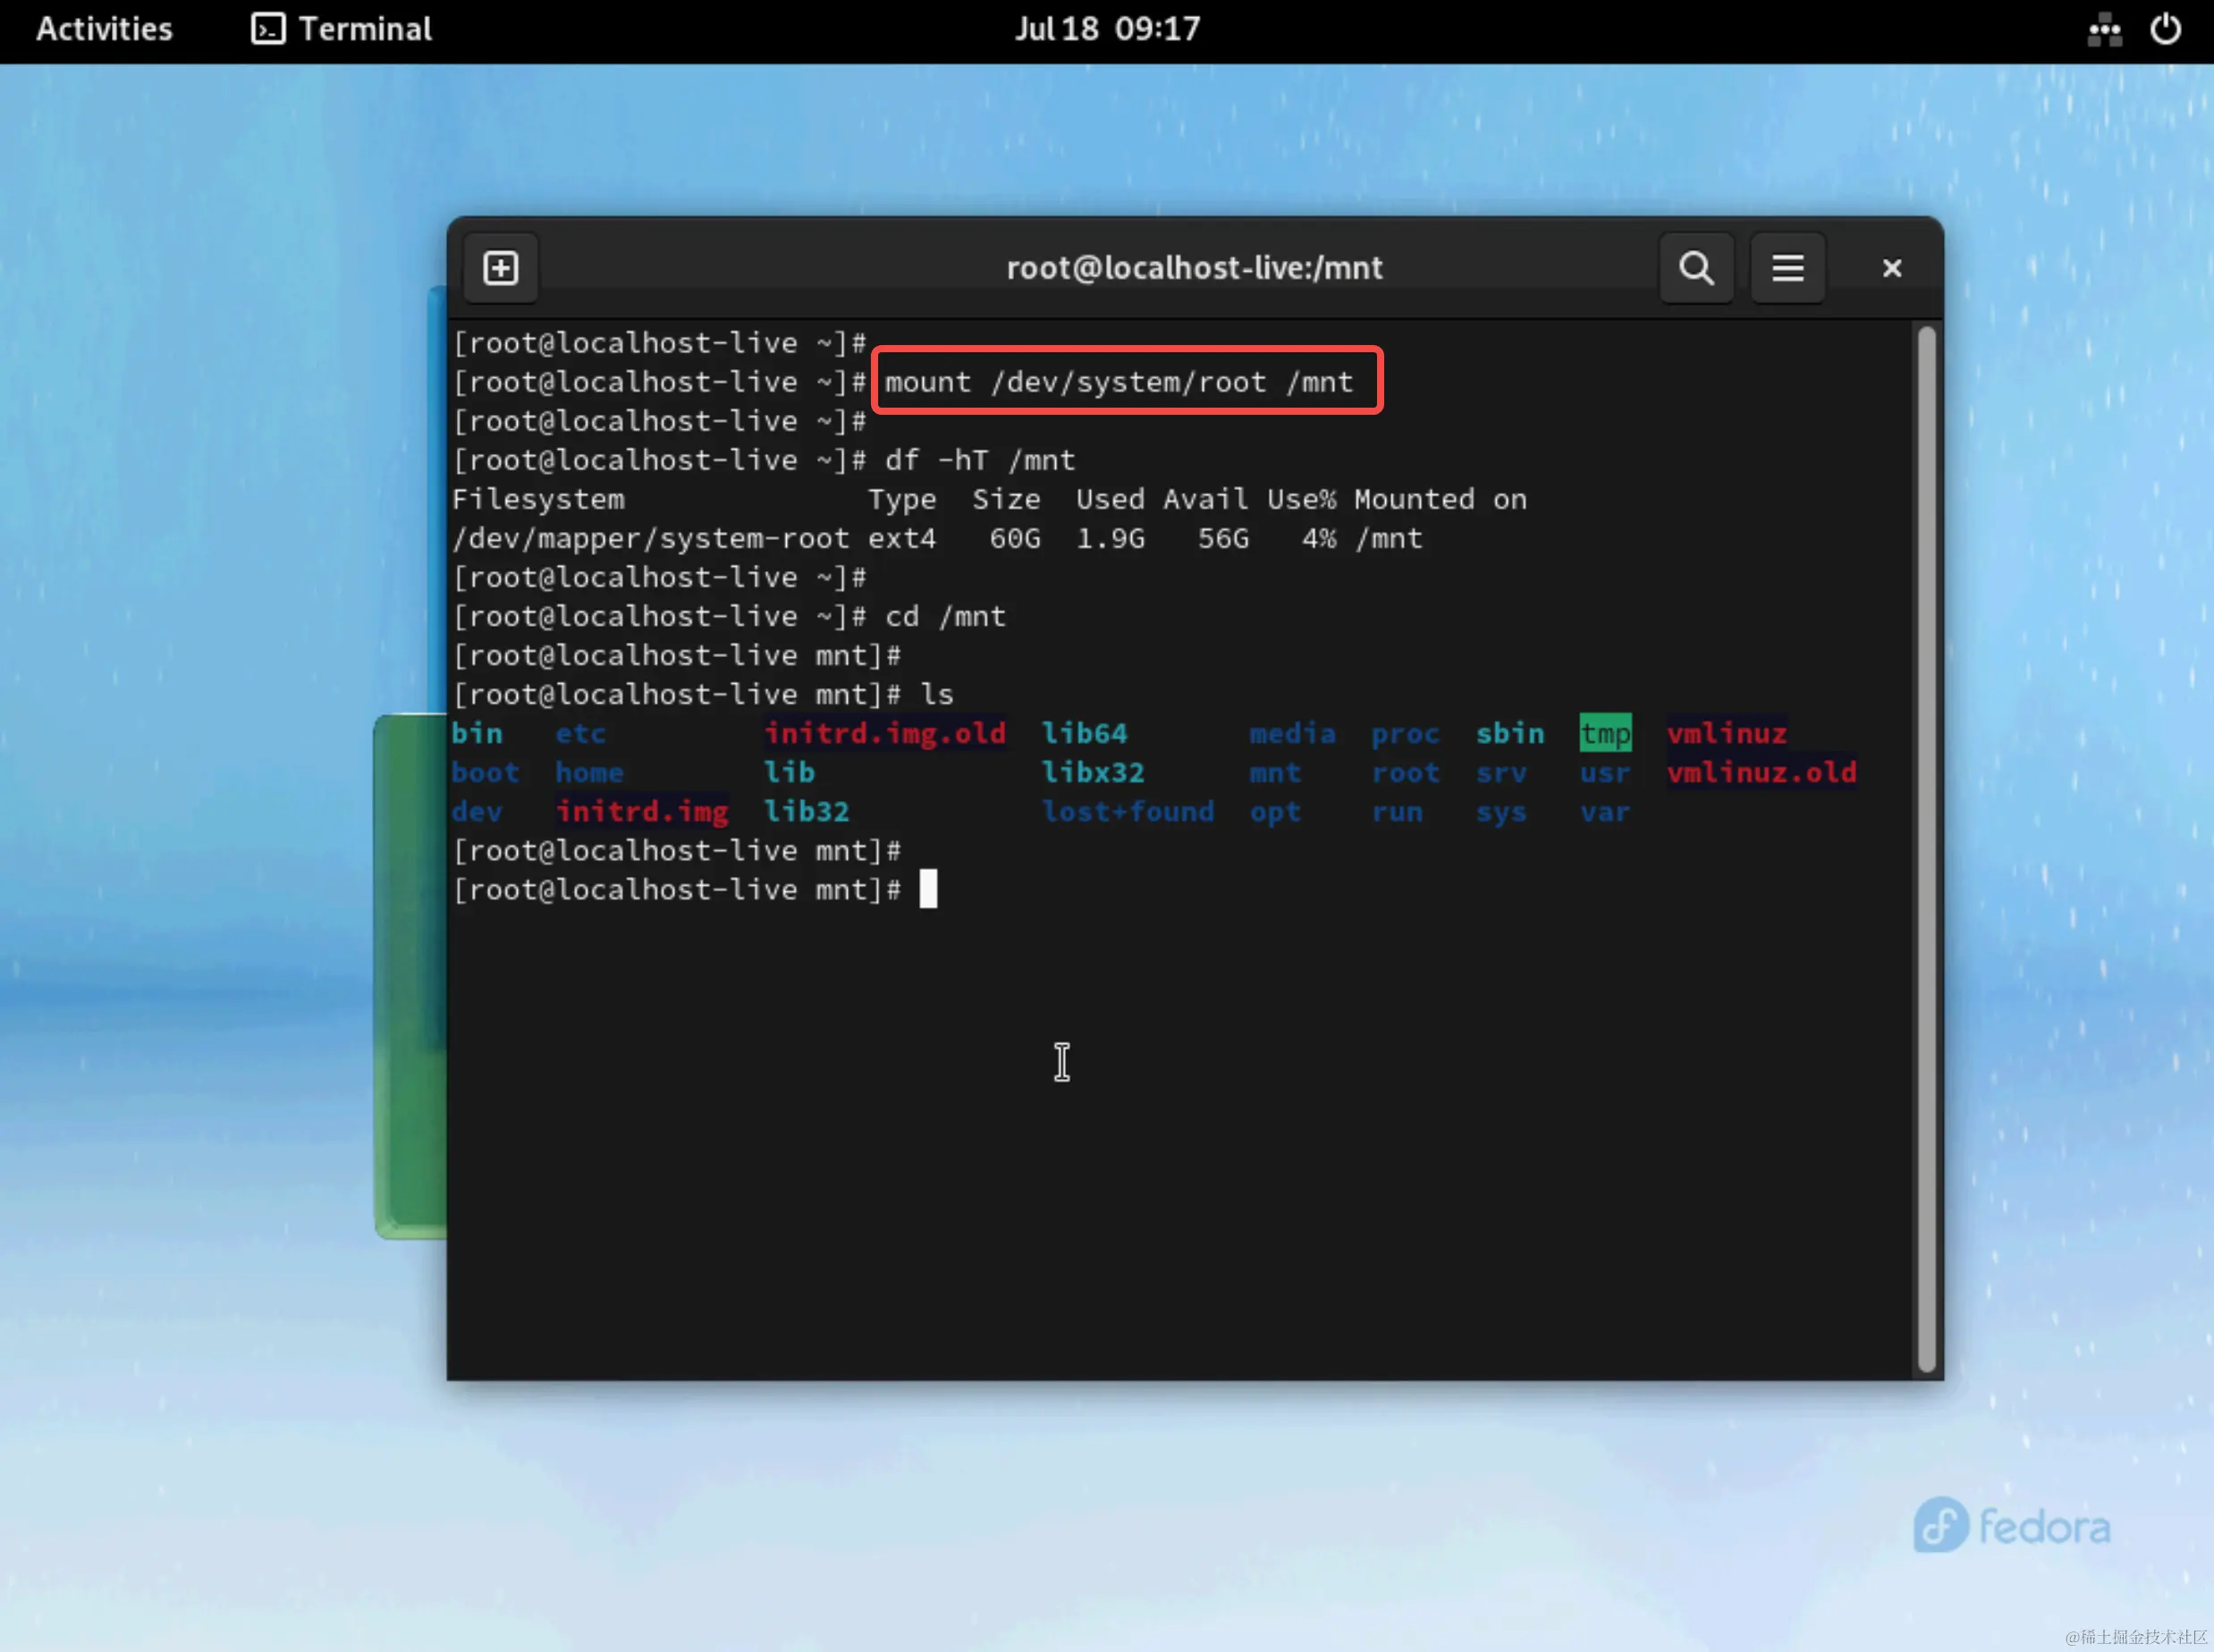This screenshot has height=1652, width=2214.
Task: Open the Activities overview
Action: 104,29
